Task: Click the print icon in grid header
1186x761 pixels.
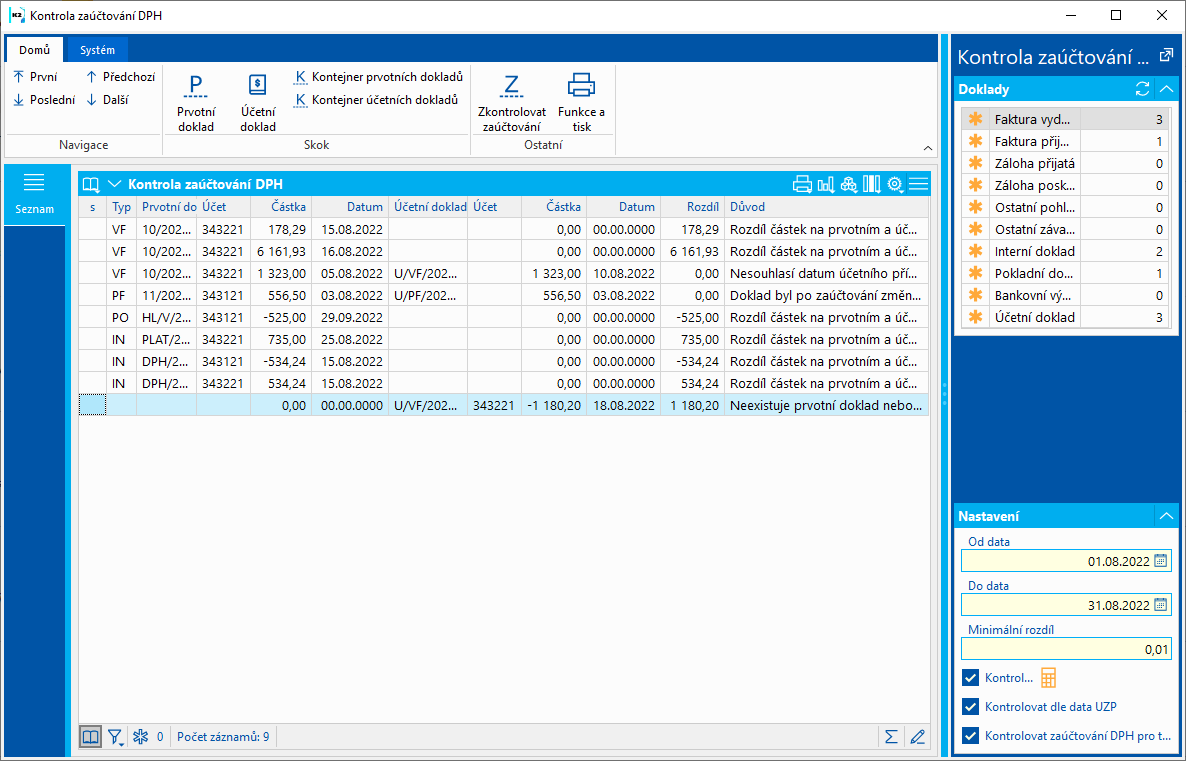Action: [x=801, y=184]
